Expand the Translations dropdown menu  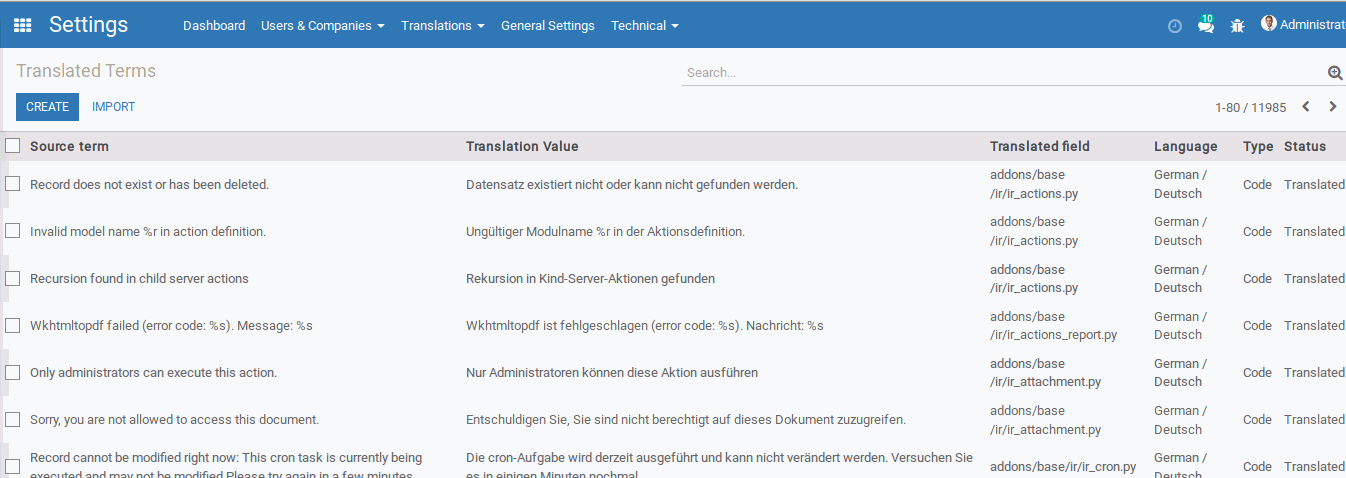click(442, 26)
